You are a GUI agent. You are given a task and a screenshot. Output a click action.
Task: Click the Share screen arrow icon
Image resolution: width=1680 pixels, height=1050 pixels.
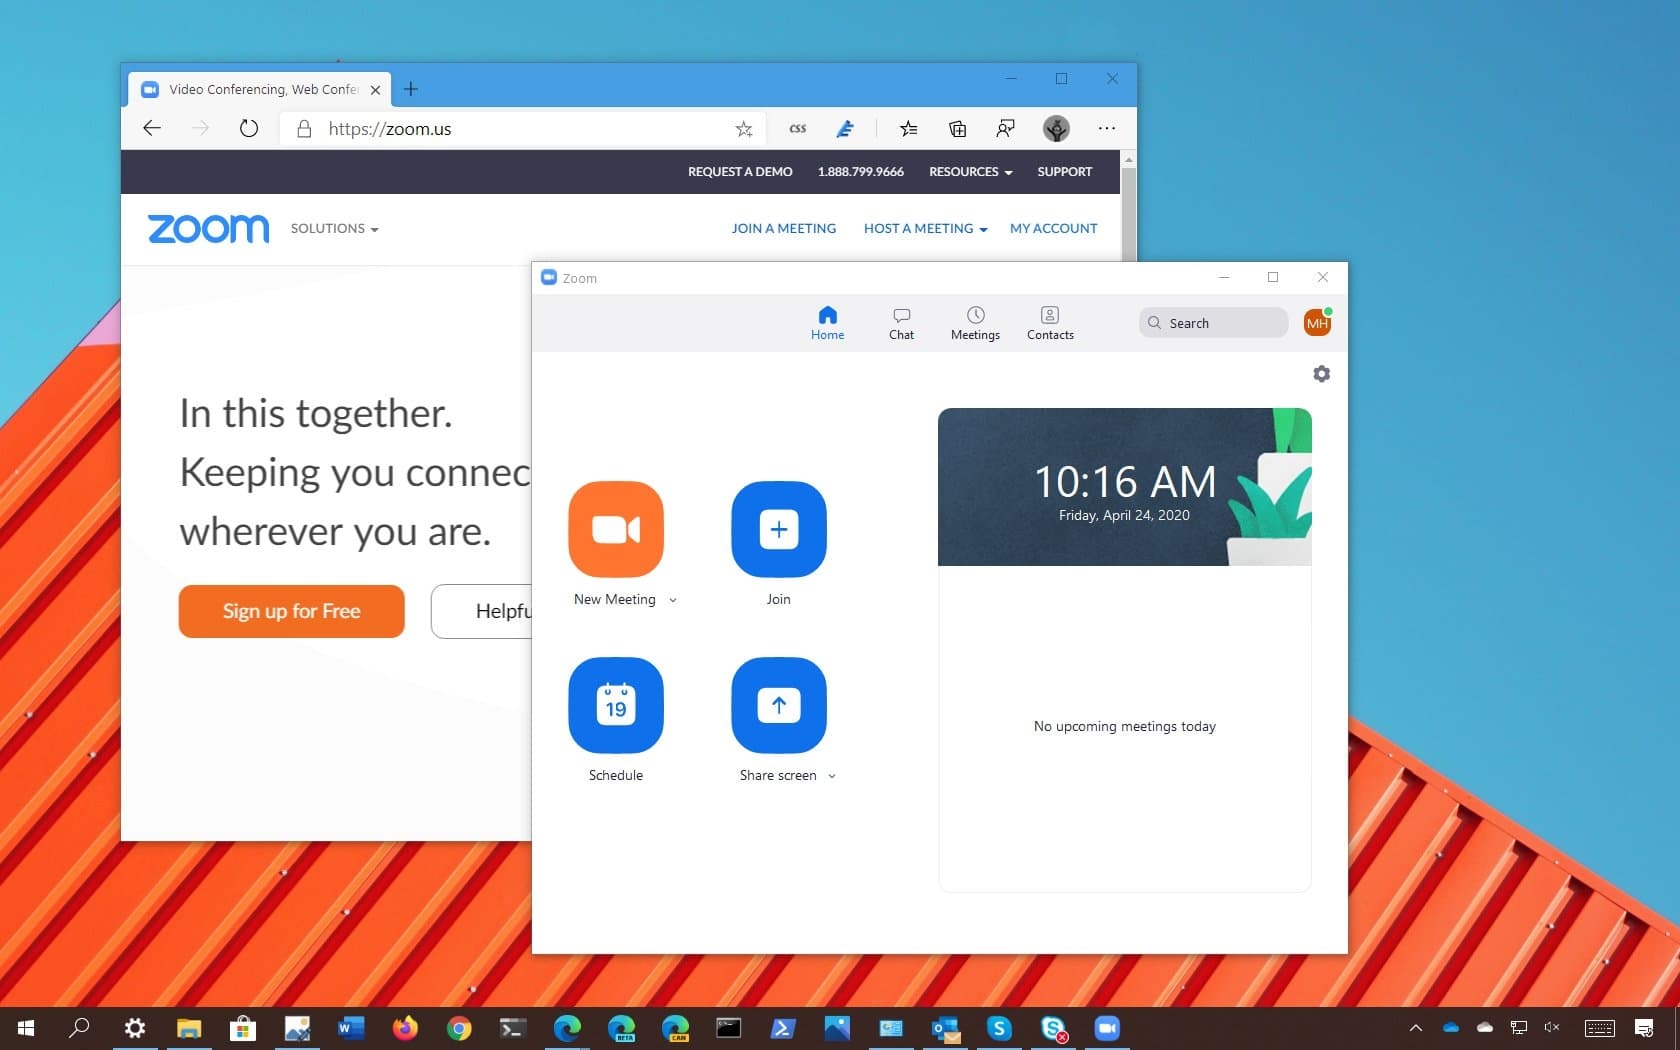click(x=778, y=705)
